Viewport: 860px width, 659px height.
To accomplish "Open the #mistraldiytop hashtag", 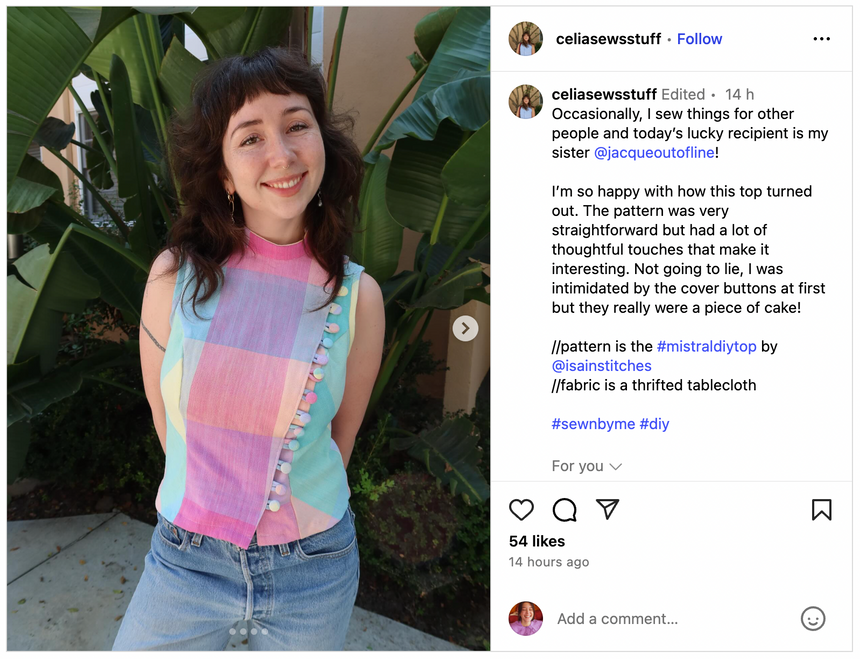I will 706,346.
